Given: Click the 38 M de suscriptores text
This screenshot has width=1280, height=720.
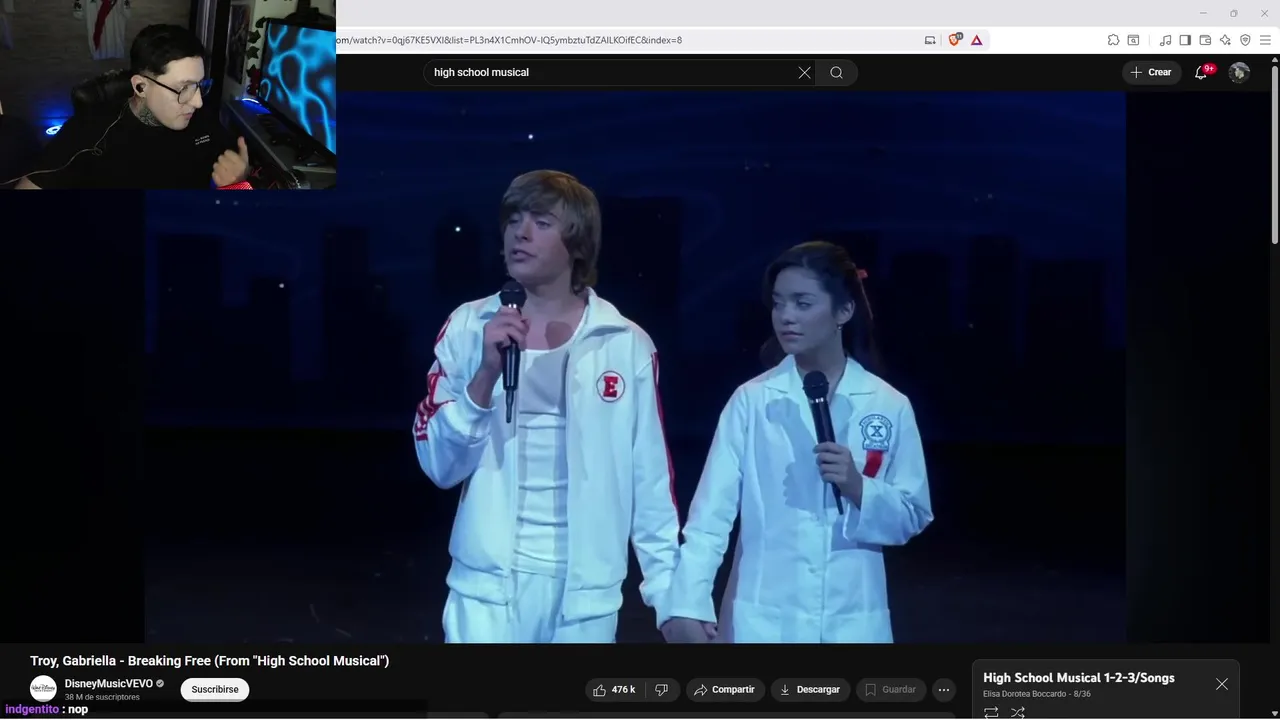Looking at the screenshot, I should pos(102,697).
